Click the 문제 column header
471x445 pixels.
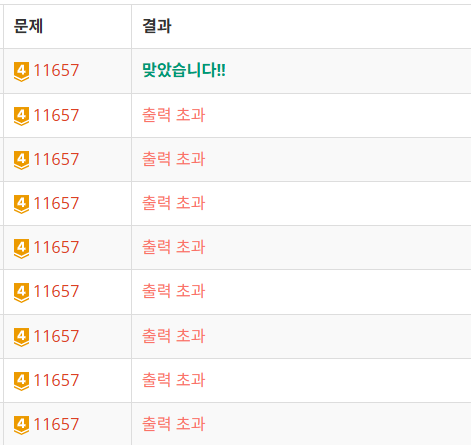[28, 26]
